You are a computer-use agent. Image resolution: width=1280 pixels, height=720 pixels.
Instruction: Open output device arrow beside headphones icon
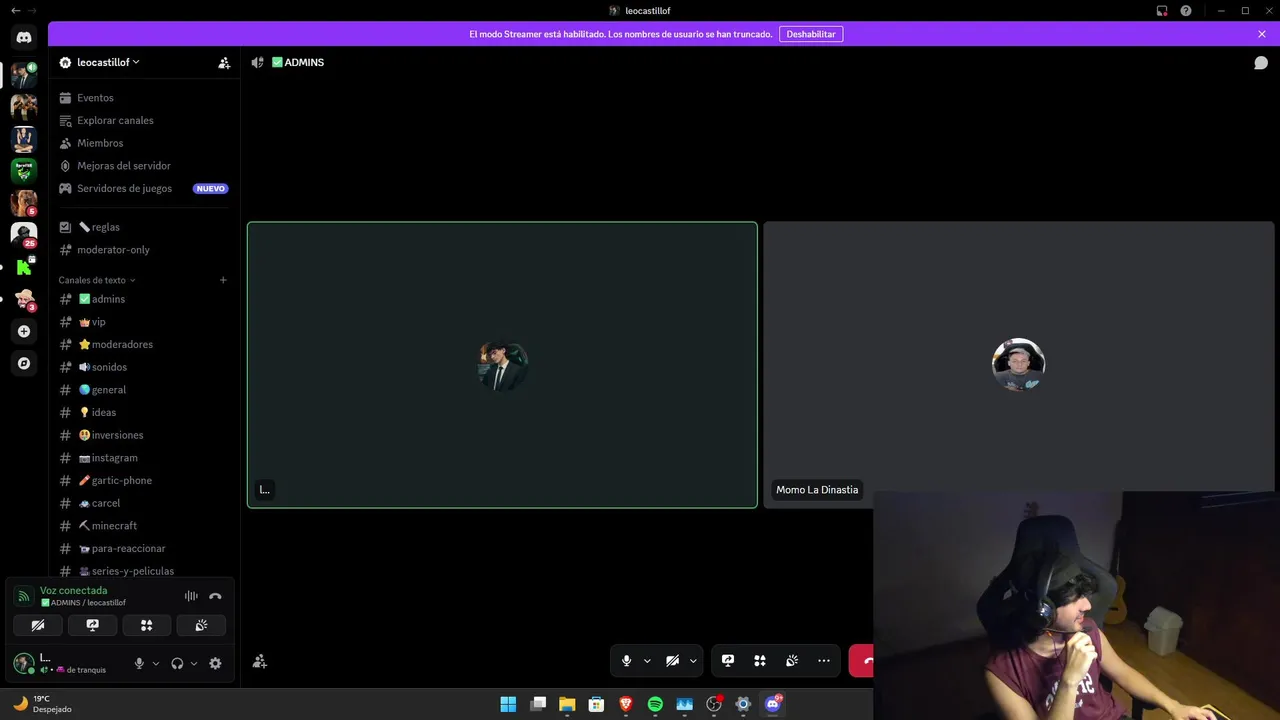194,663
